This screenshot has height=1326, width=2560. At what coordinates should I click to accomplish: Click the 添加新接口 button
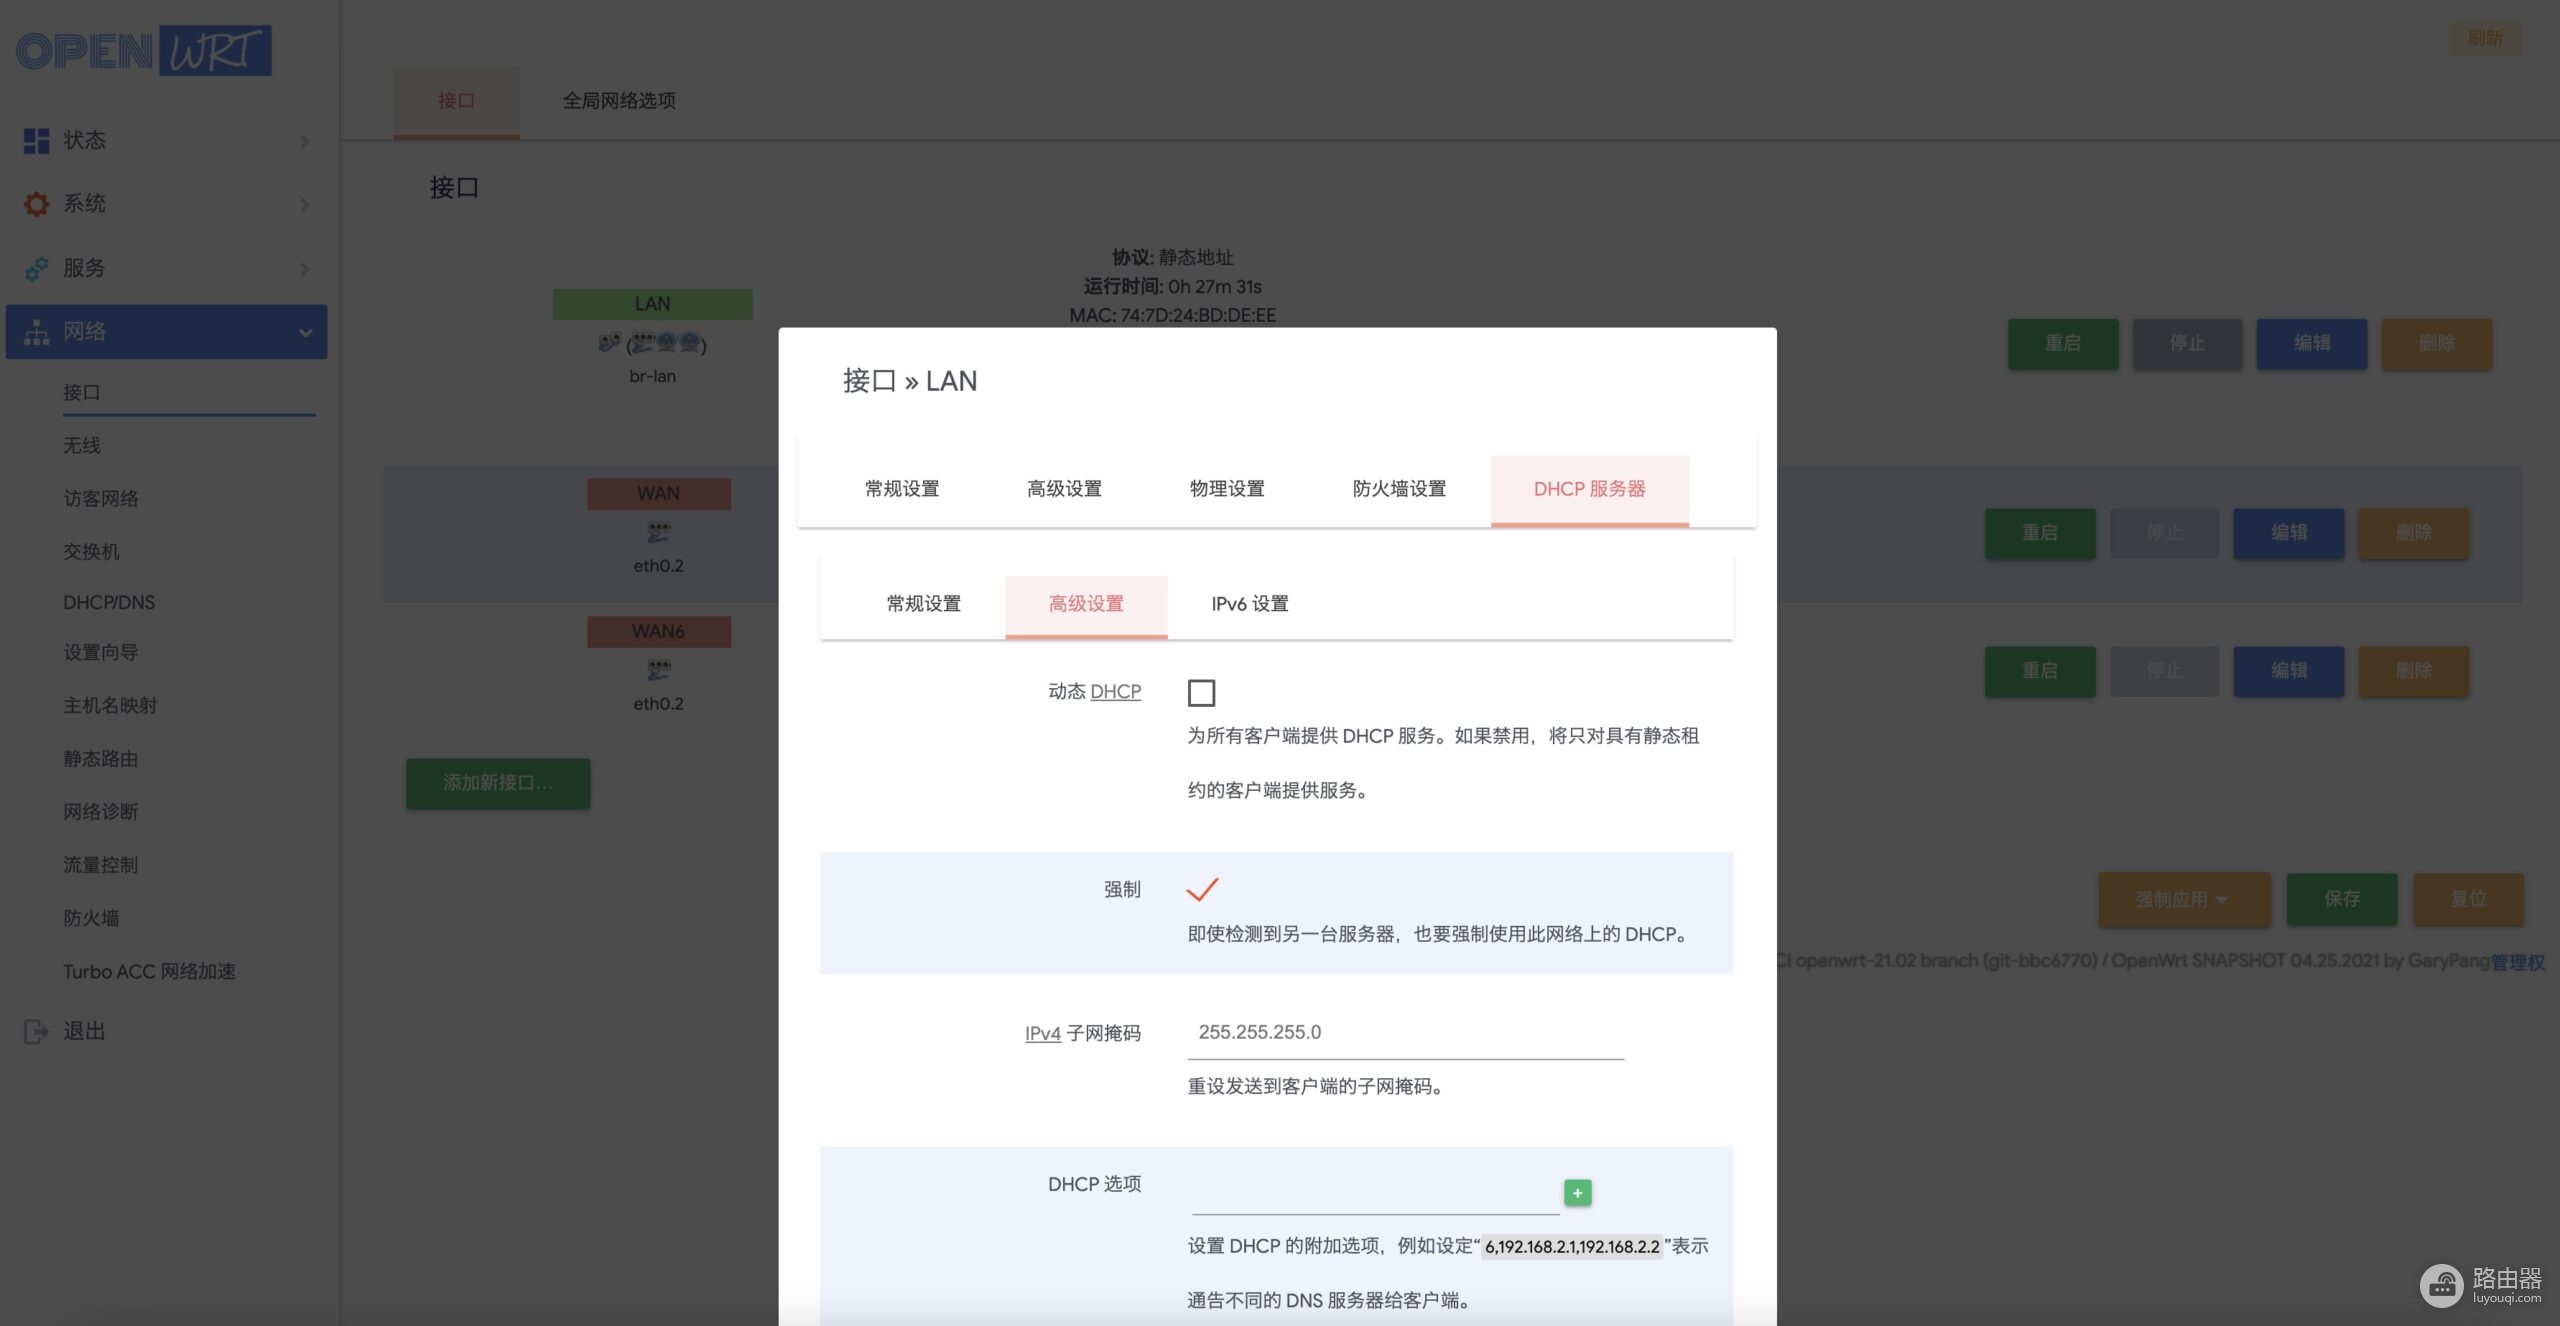pyautogui.click(x=498, y=783)
